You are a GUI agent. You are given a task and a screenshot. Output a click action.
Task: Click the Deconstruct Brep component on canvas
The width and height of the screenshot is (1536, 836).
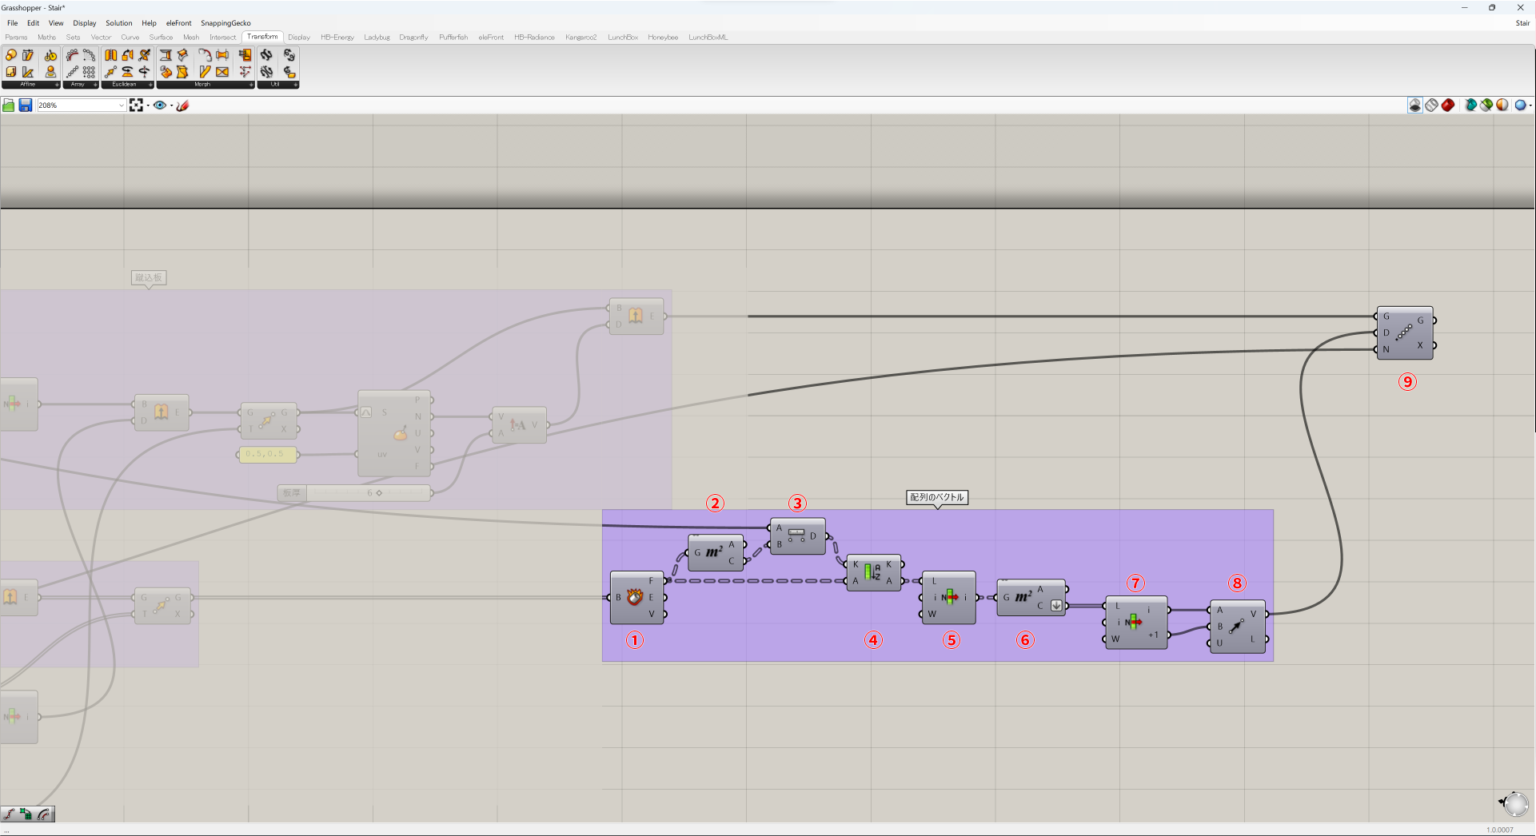[636, 598]
